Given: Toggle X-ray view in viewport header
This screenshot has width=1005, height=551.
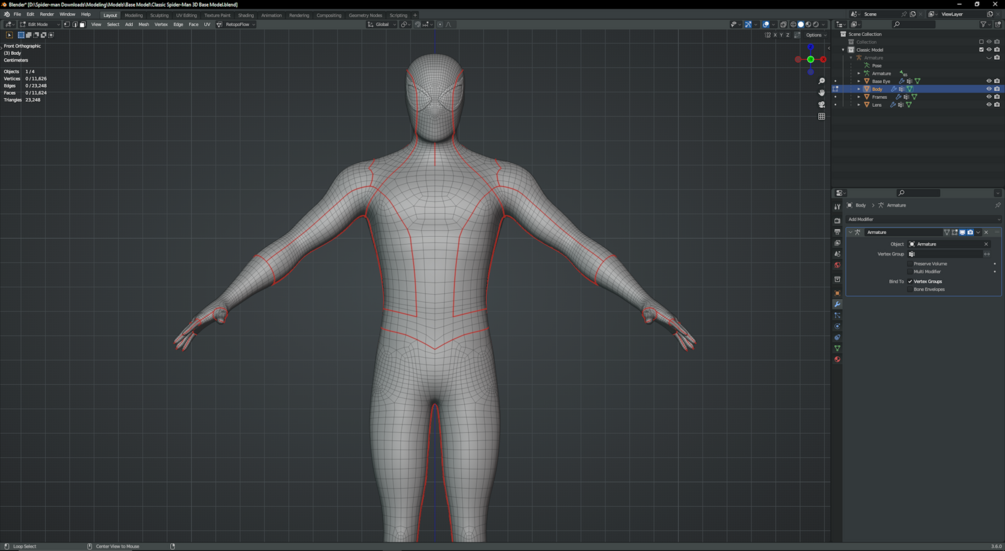Looking at the screenshot, I should [x=783, y=24].
